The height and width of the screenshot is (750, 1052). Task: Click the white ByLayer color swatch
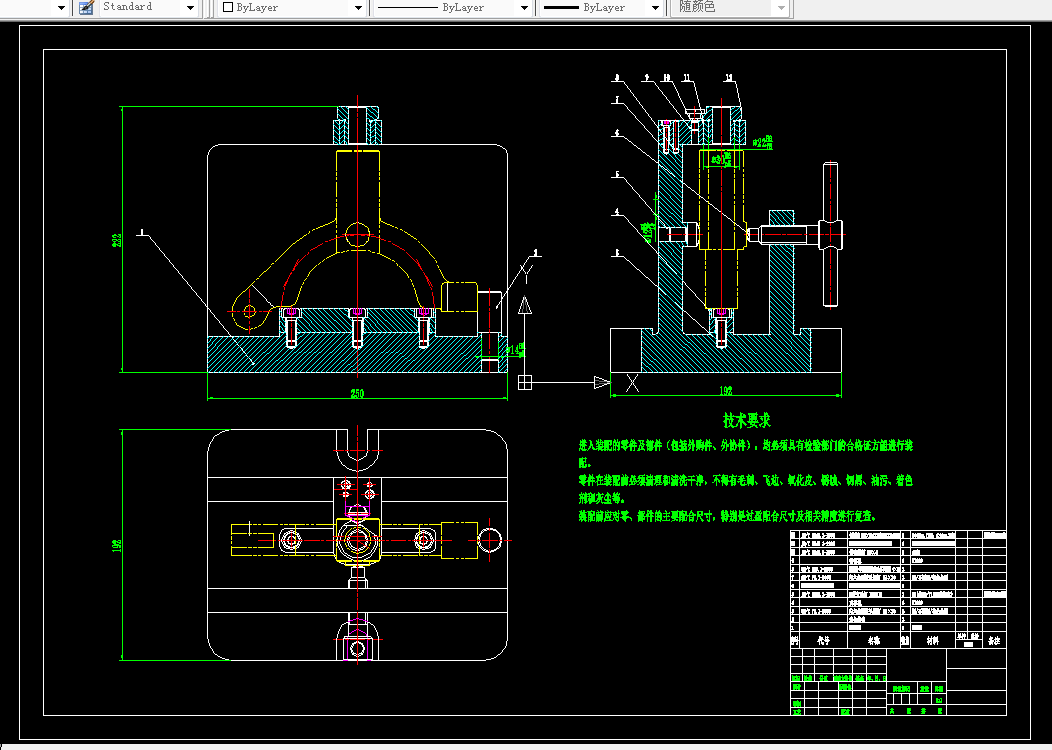(228, 7)
